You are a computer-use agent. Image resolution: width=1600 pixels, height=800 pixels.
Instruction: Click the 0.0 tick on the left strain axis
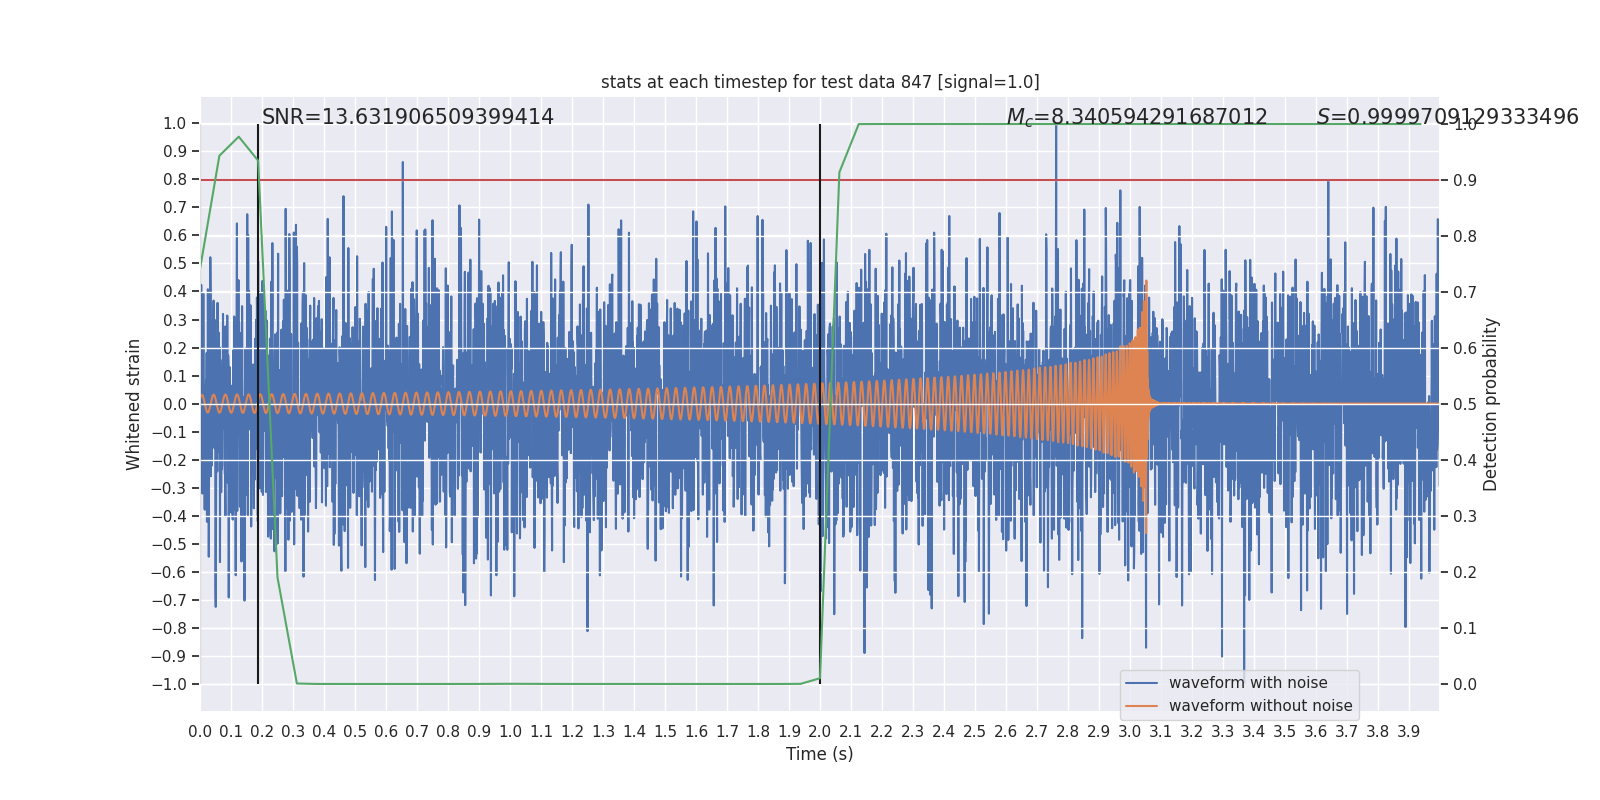click(x=175, y=404)
